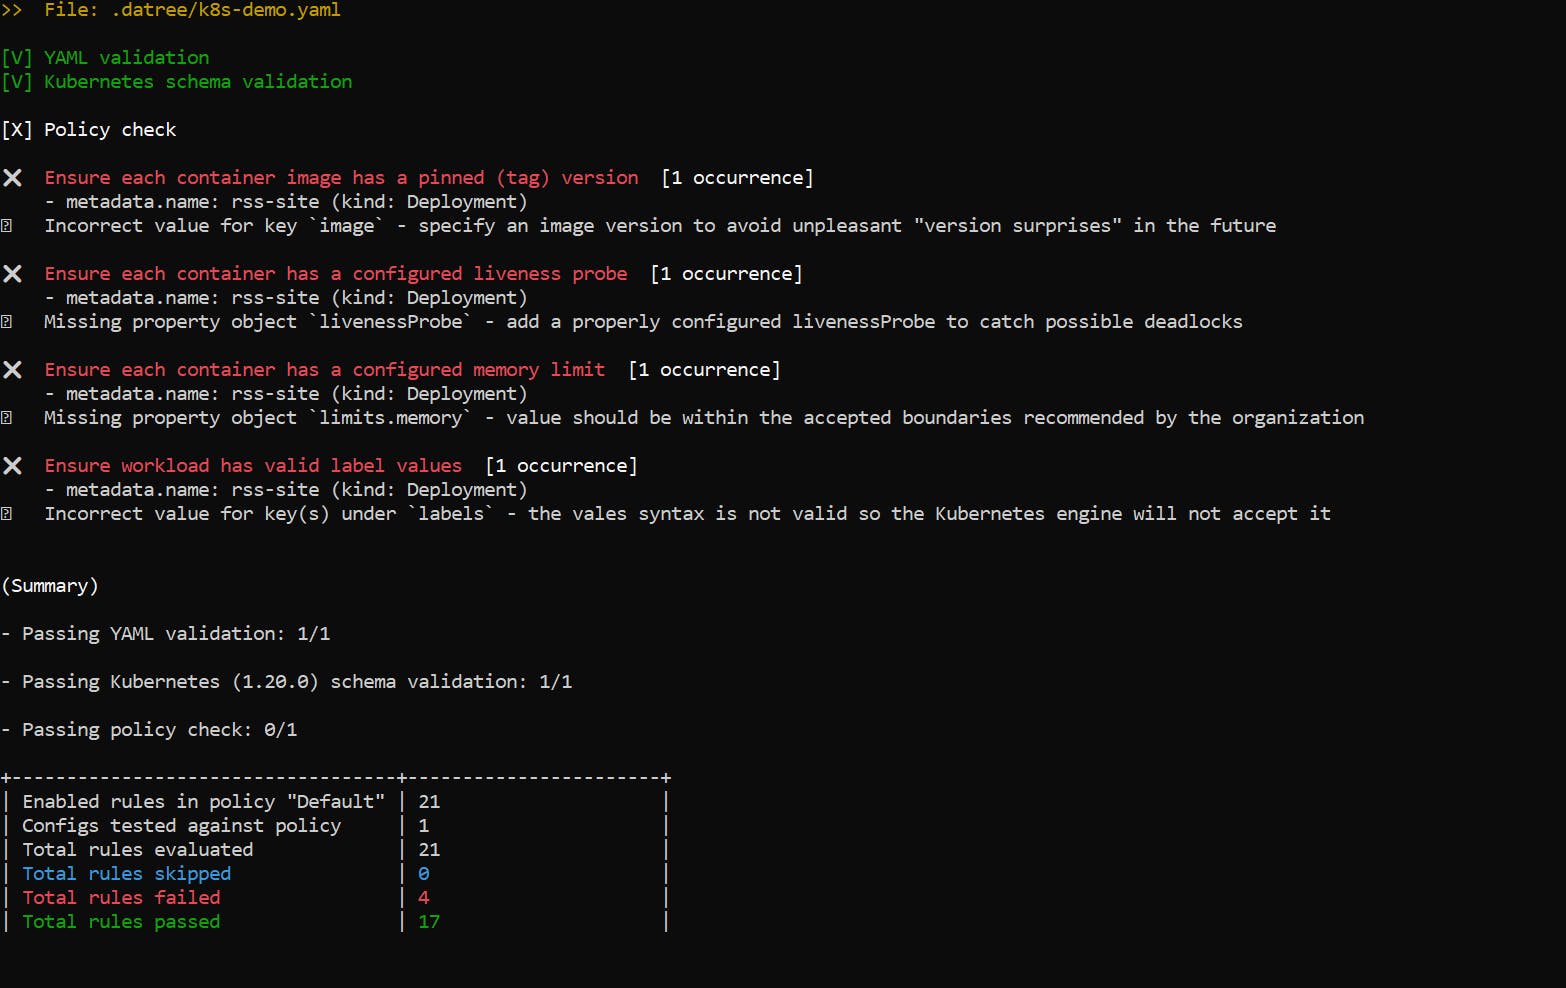This screenshot has width=1566, height=988.
Task: Click the '(Summary)' heading
Action: pos(50,586)
